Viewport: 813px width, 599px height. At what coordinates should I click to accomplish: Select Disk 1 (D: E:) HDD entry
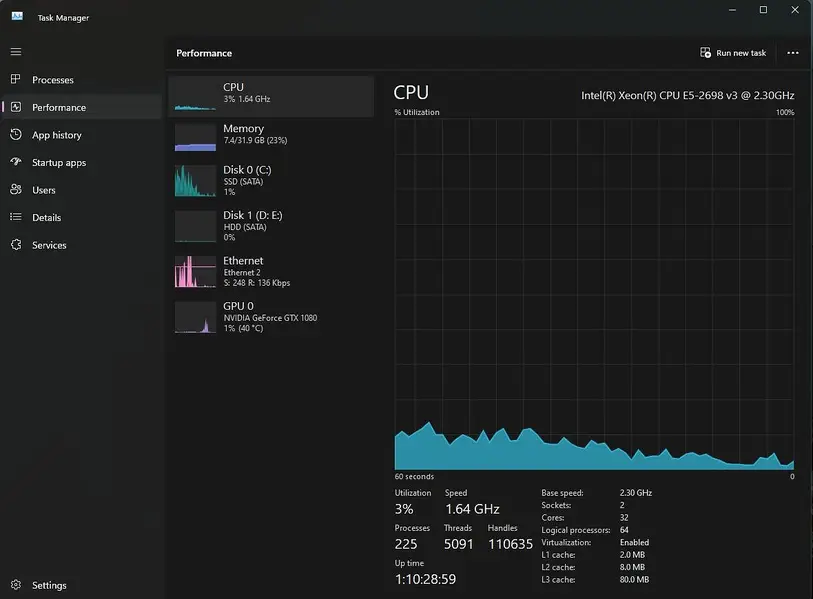pyautogui.click(x=271, y=226)
